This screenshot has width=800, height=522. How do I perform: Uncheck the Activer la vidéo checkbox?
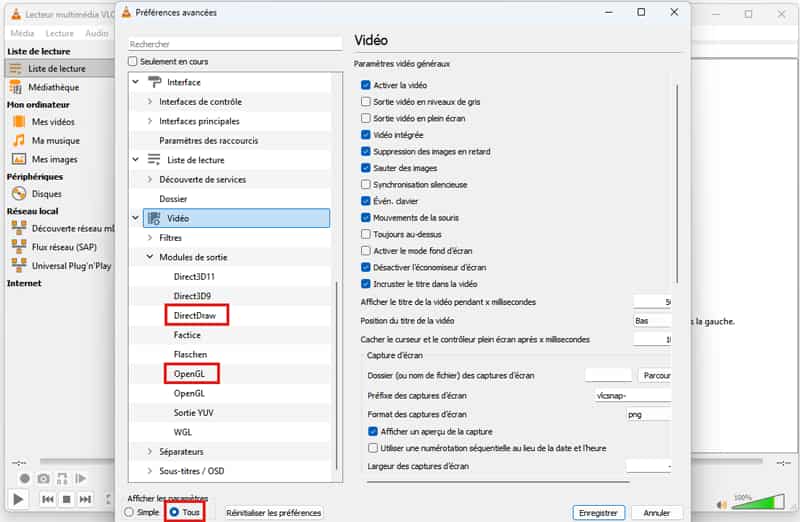pos(366,86)
